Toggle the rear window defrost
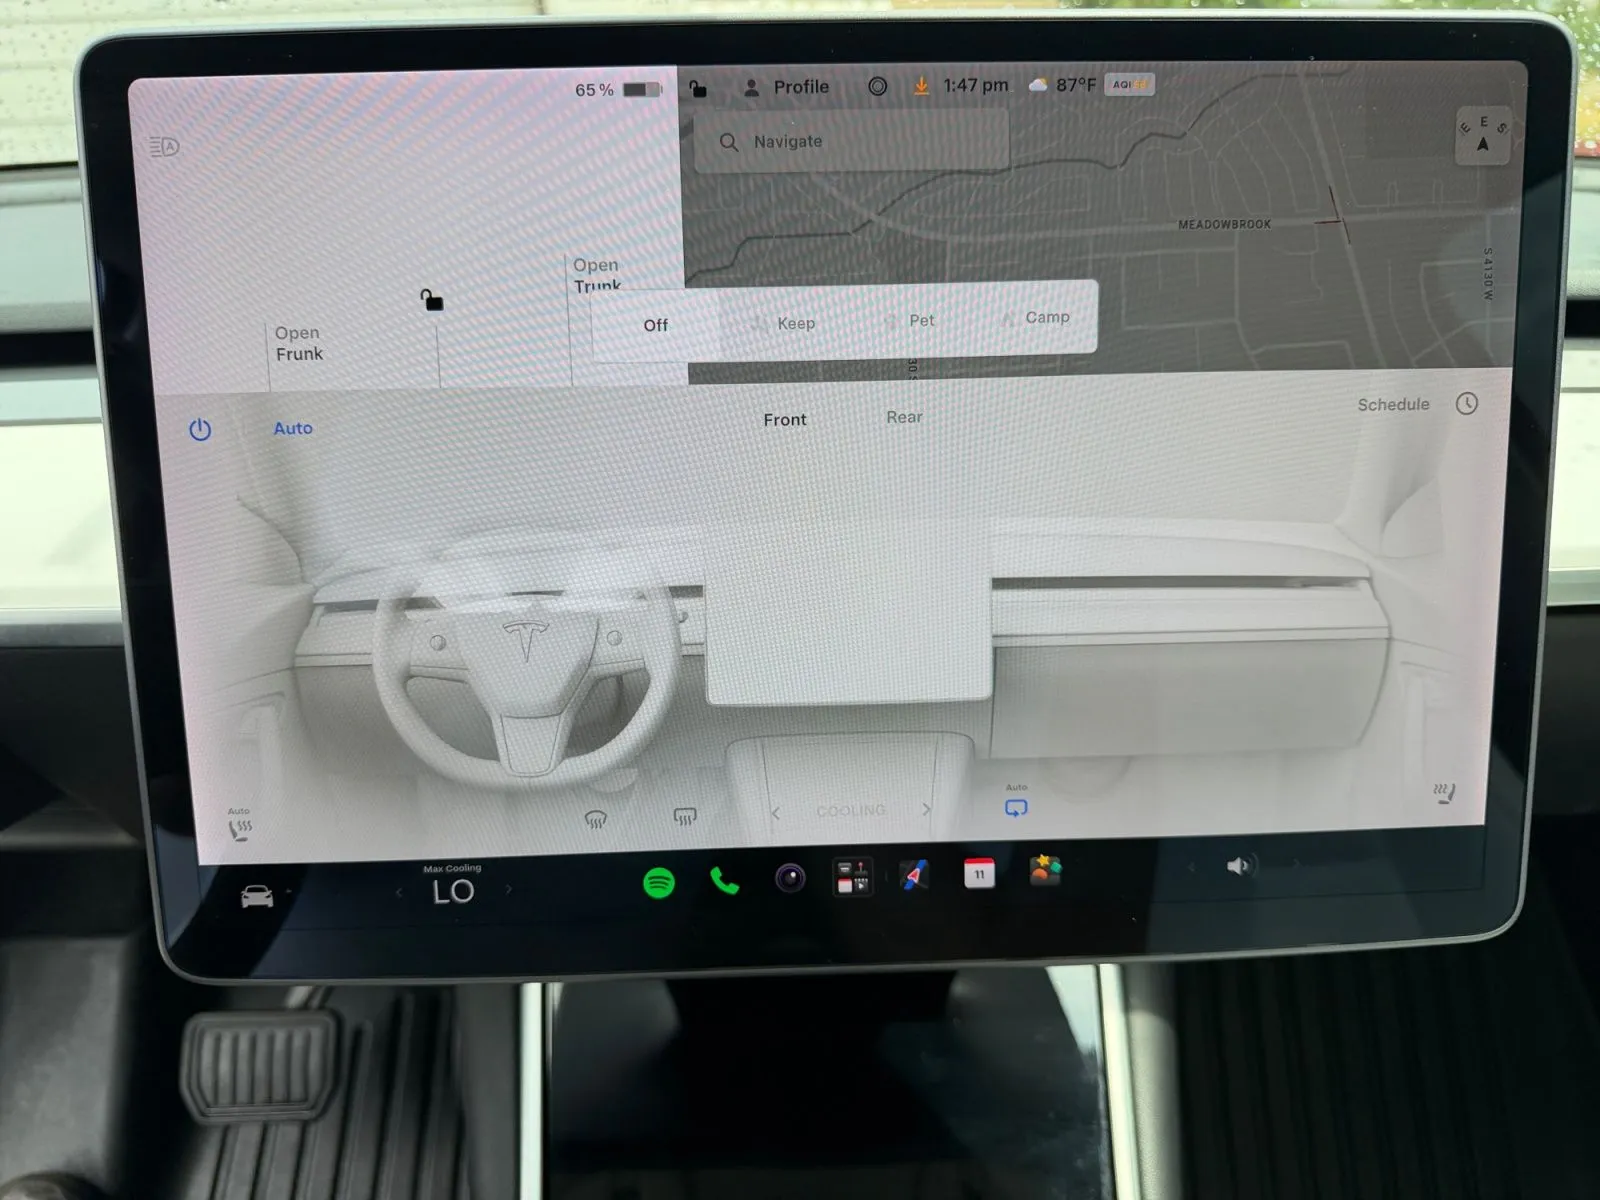 [685, 817]
